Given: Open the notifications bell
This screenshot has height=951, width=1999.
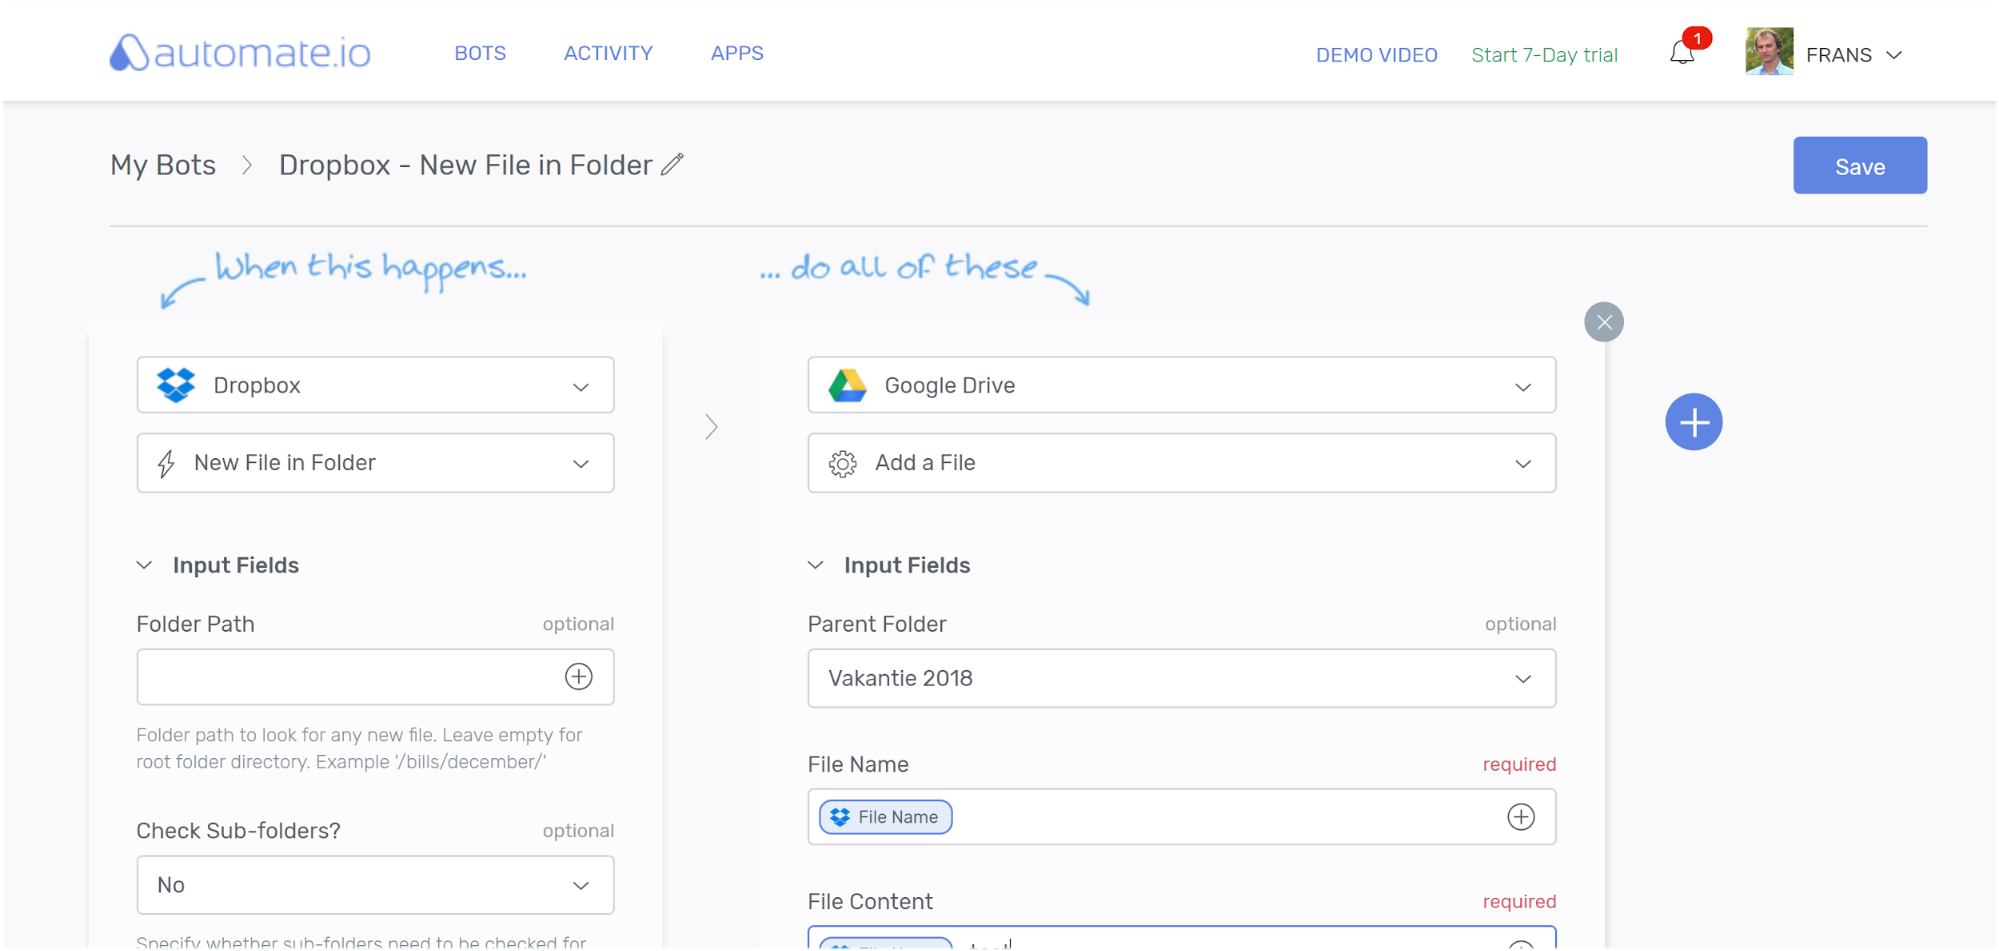Looking at the screenshot, I should 1683,52.
